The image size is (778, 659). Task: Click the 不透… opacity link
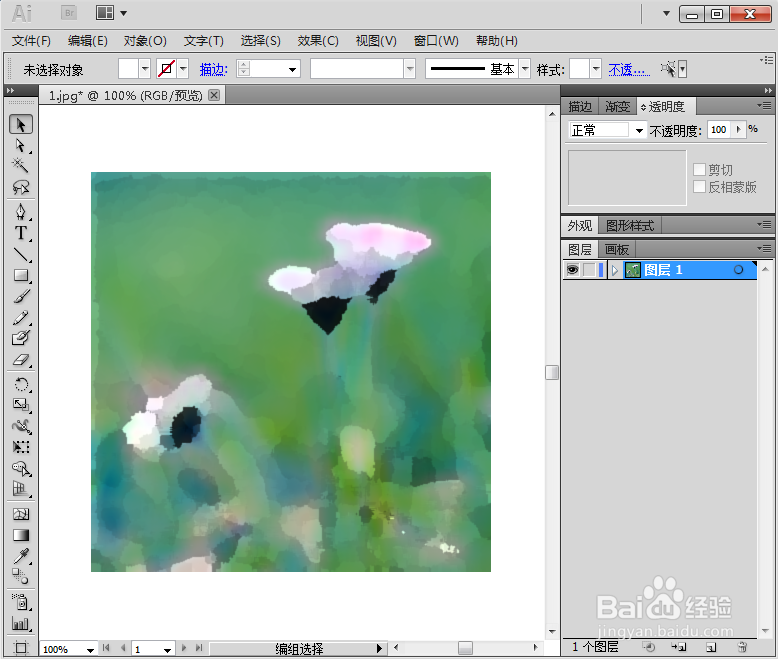point(629,69)
